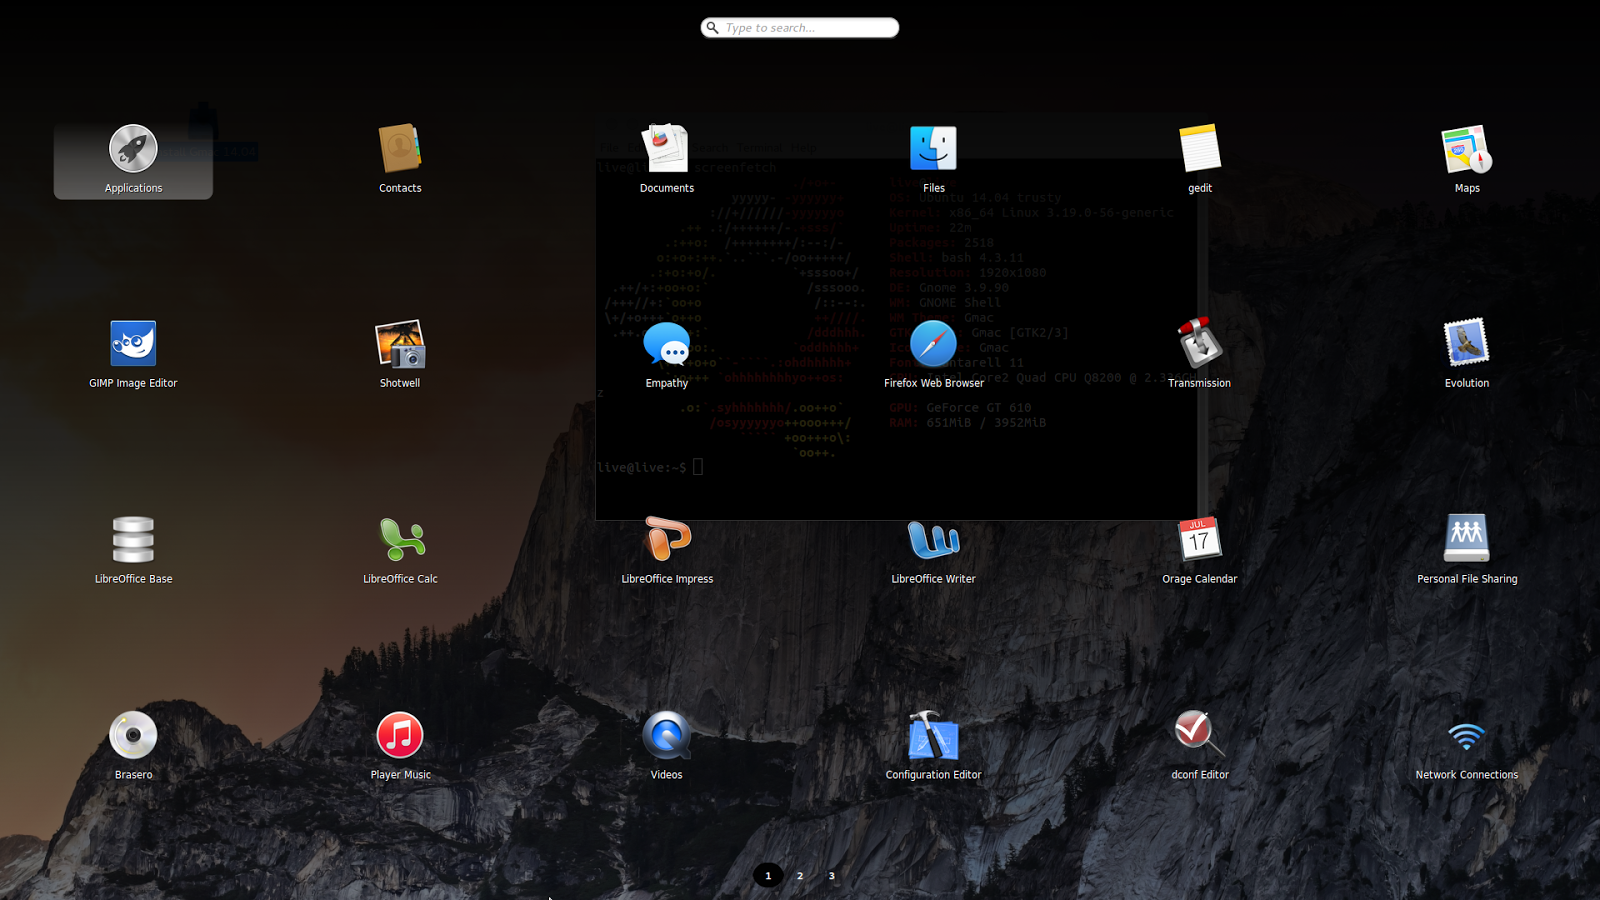Open Evolution mail app
Viewport: 1600px width, 900px height.
1467,344
